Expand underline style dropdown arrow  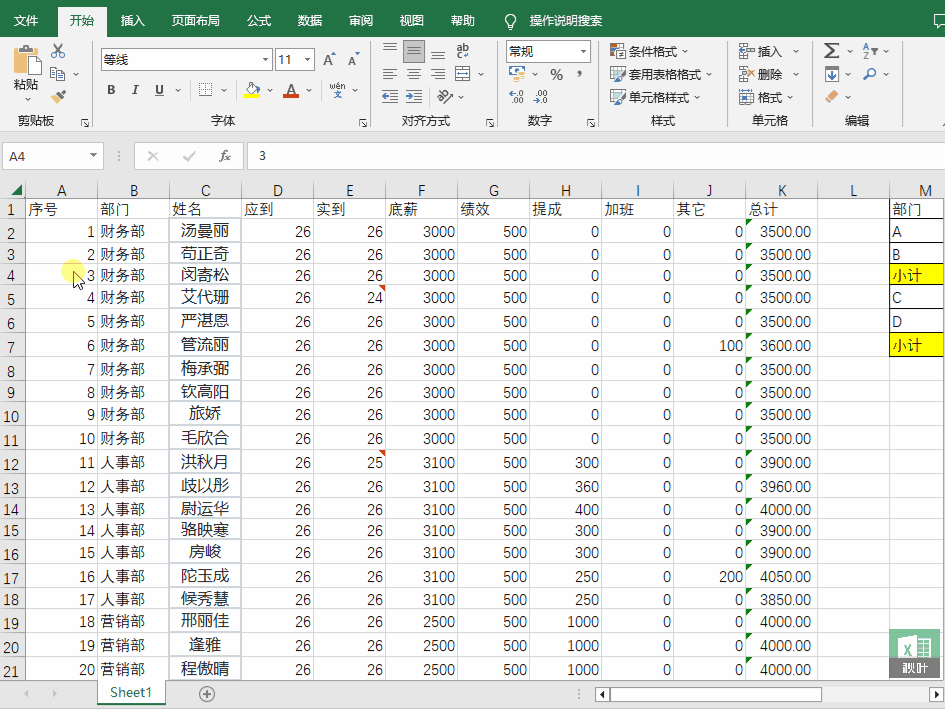tap(178, 90)
